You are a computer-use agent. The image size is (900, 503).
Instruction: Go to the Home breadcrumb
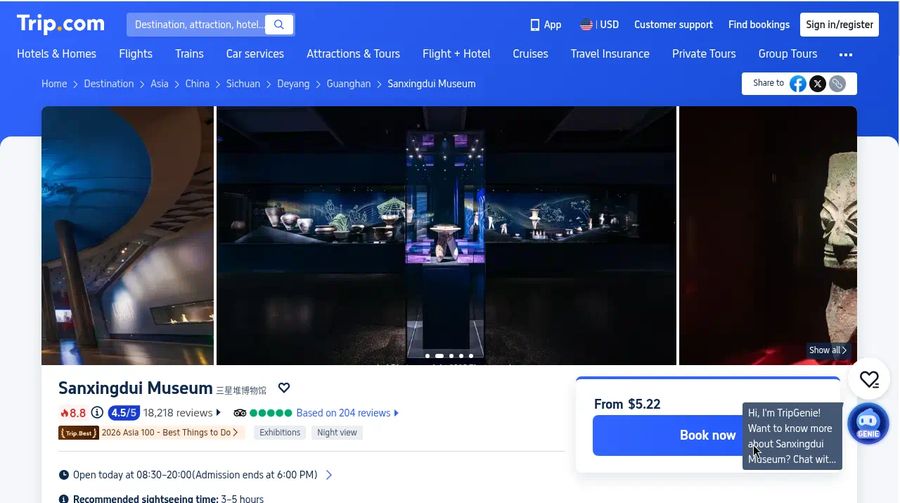(x=54, y=84)
